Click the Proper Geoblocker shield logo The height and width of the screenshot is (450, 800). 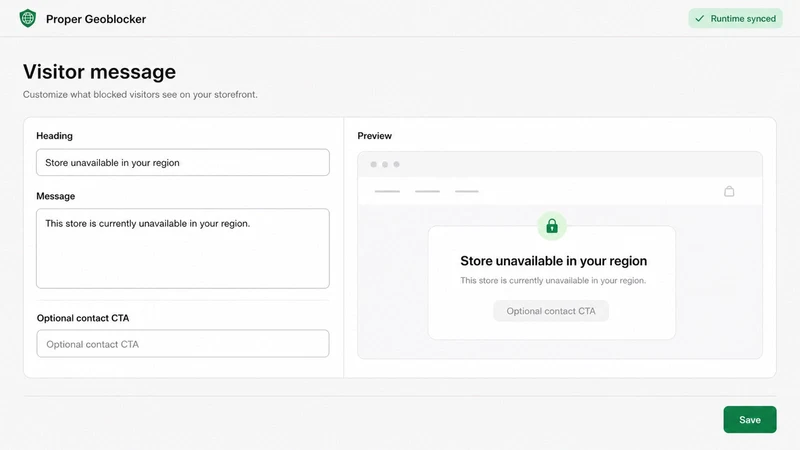28,18
